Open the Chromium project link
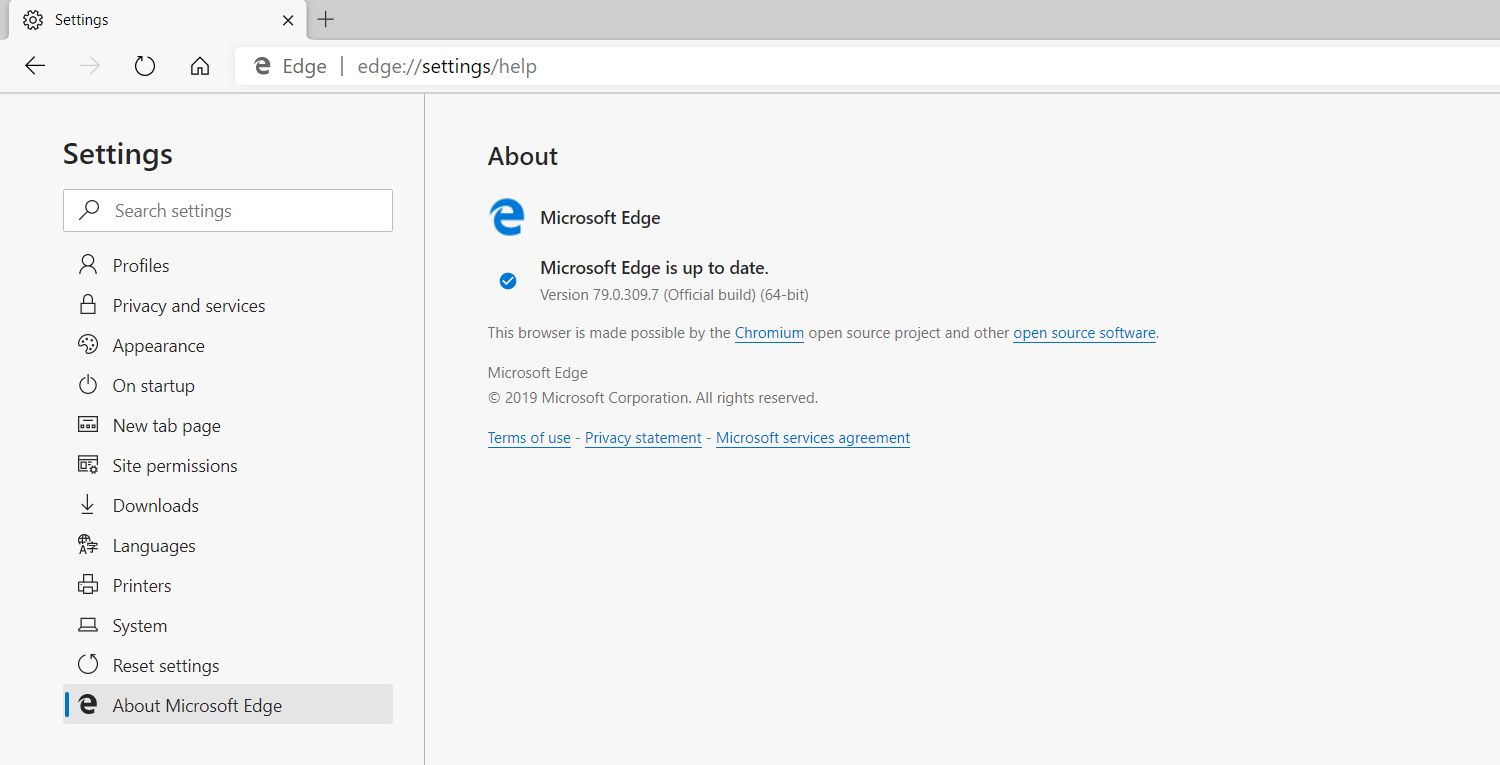Screen dimensions: 1500x765 click(x=769, y=333)
